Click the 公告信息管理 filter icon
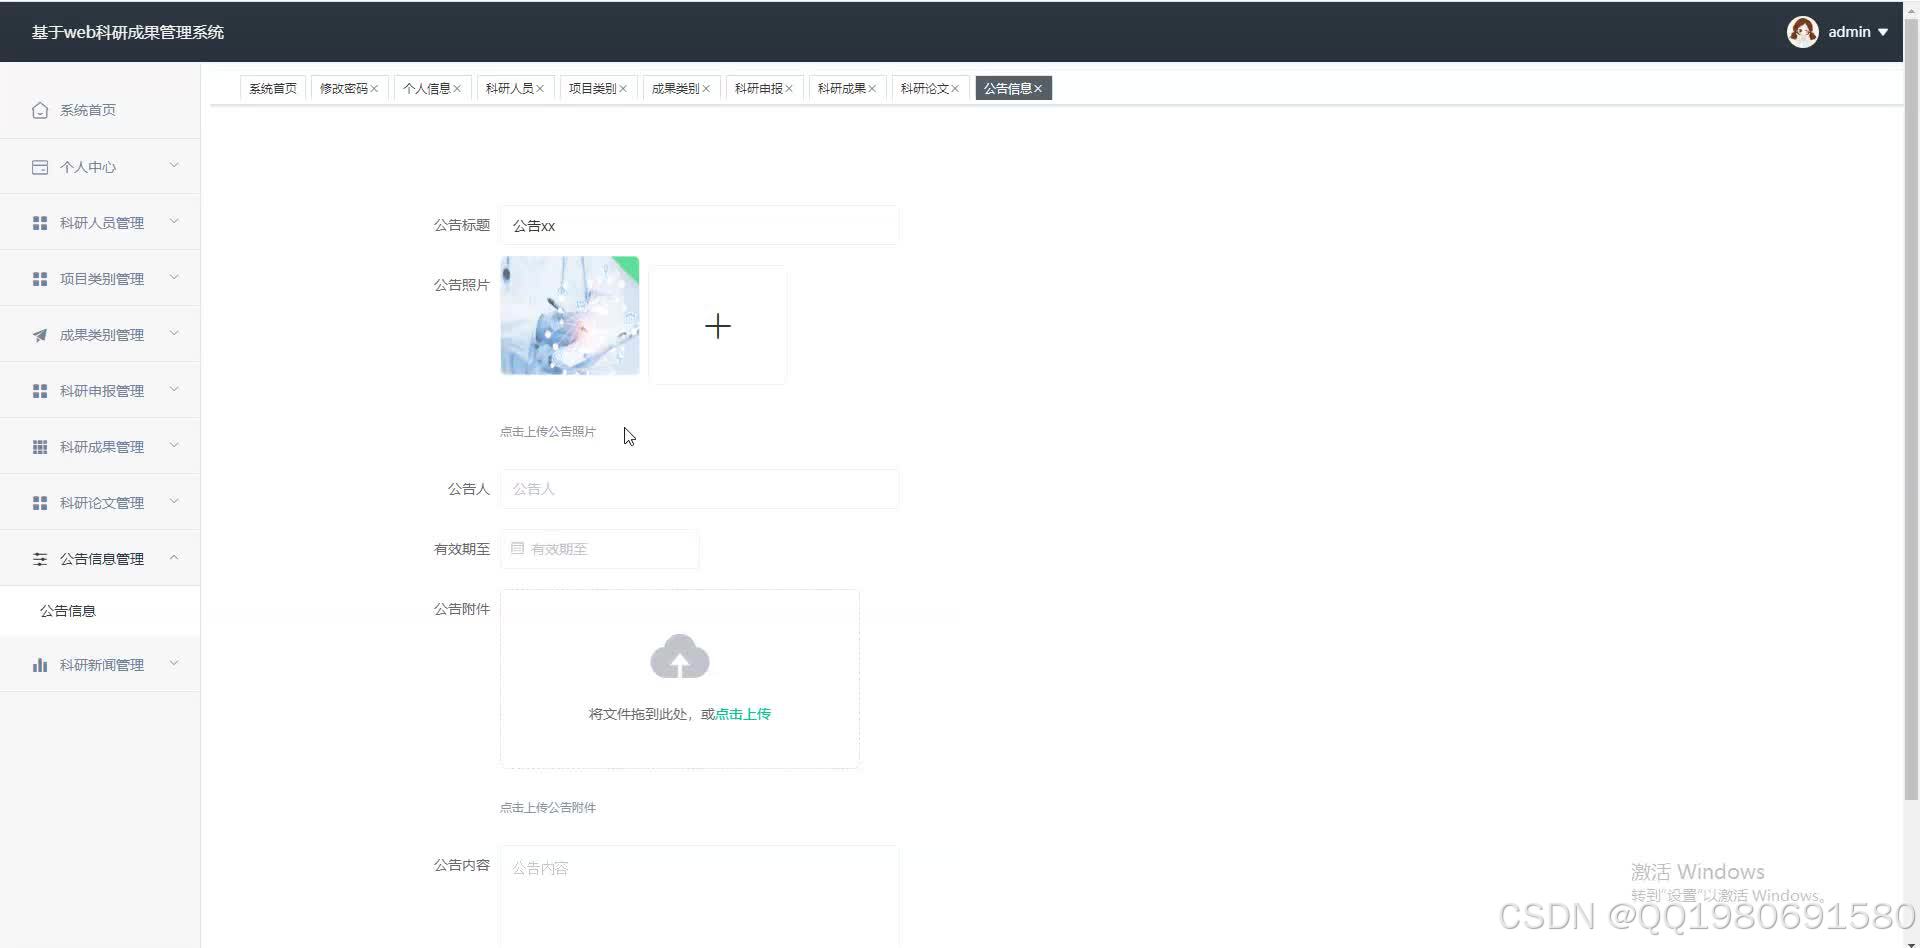Screen dimensions: 1920x948 (x=40, y=558)
